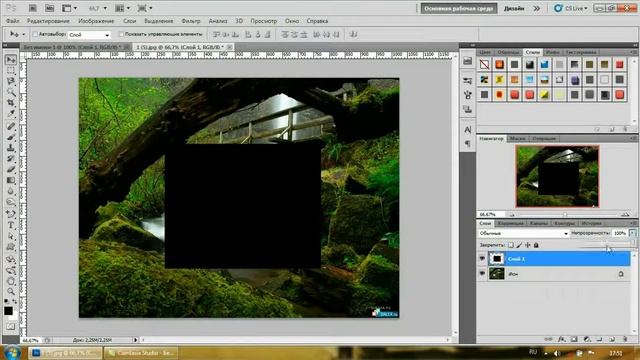640x360 pixels.
Task: Delete layer trash icon in Layers panel
Action: point(625,339)
